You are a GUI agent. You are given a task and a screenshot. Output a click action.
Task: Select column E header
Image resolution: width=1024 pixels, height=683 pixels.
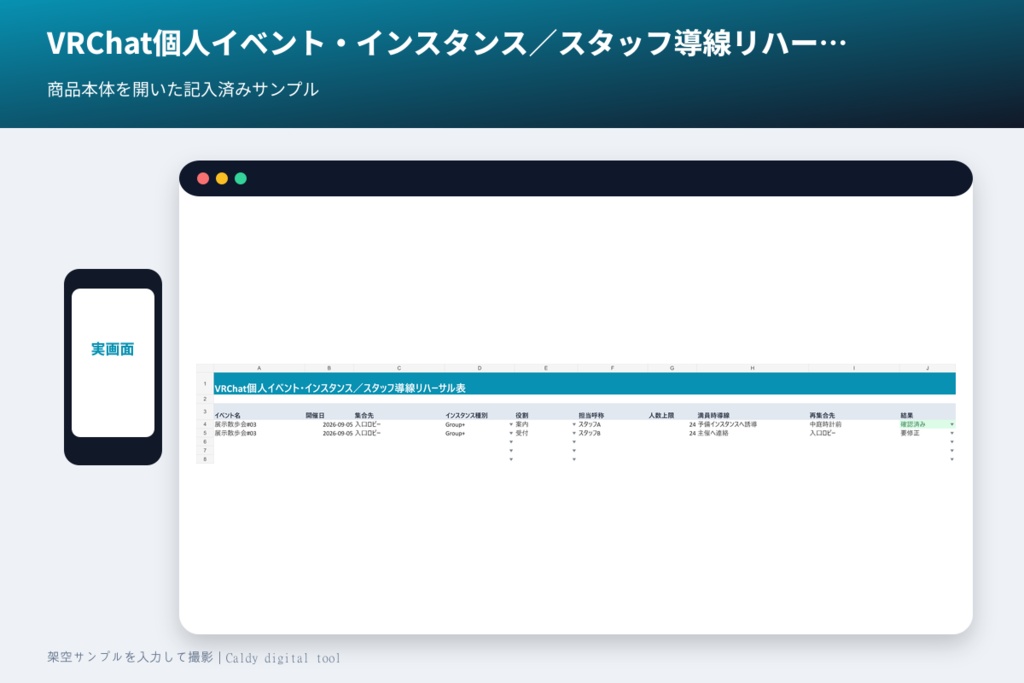(546, 368)
